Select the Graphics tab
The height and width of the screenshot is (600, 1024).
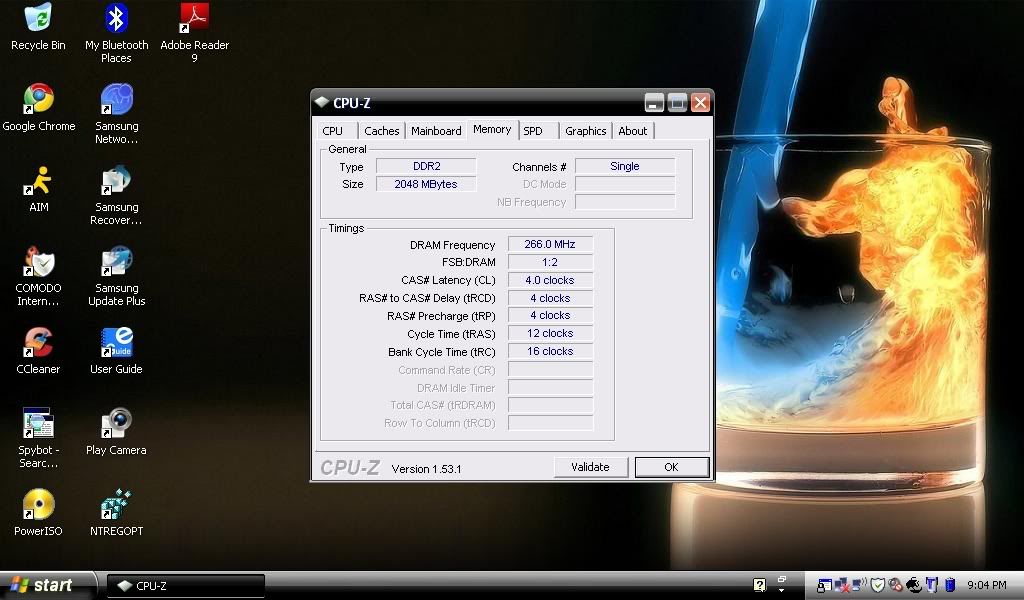point(585,131)
